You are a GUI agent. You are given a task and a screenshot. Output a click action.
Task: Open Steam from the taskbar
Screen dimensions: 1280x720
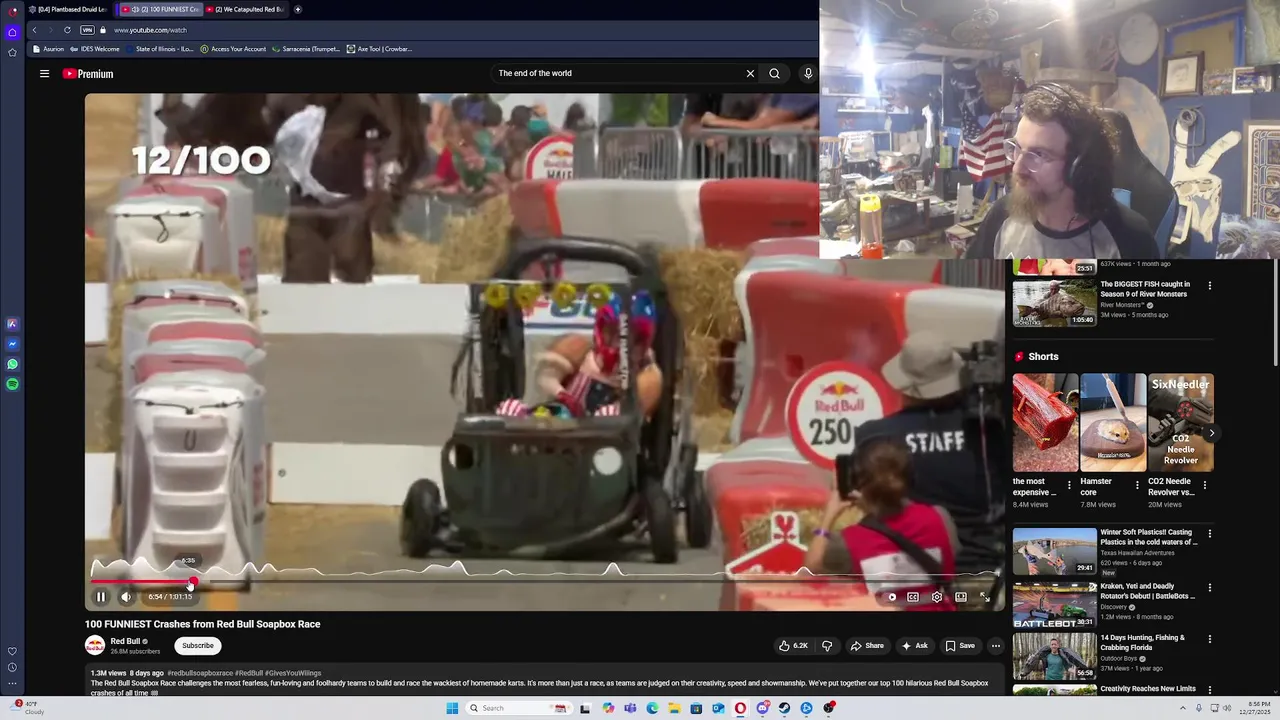coord(784,708)
